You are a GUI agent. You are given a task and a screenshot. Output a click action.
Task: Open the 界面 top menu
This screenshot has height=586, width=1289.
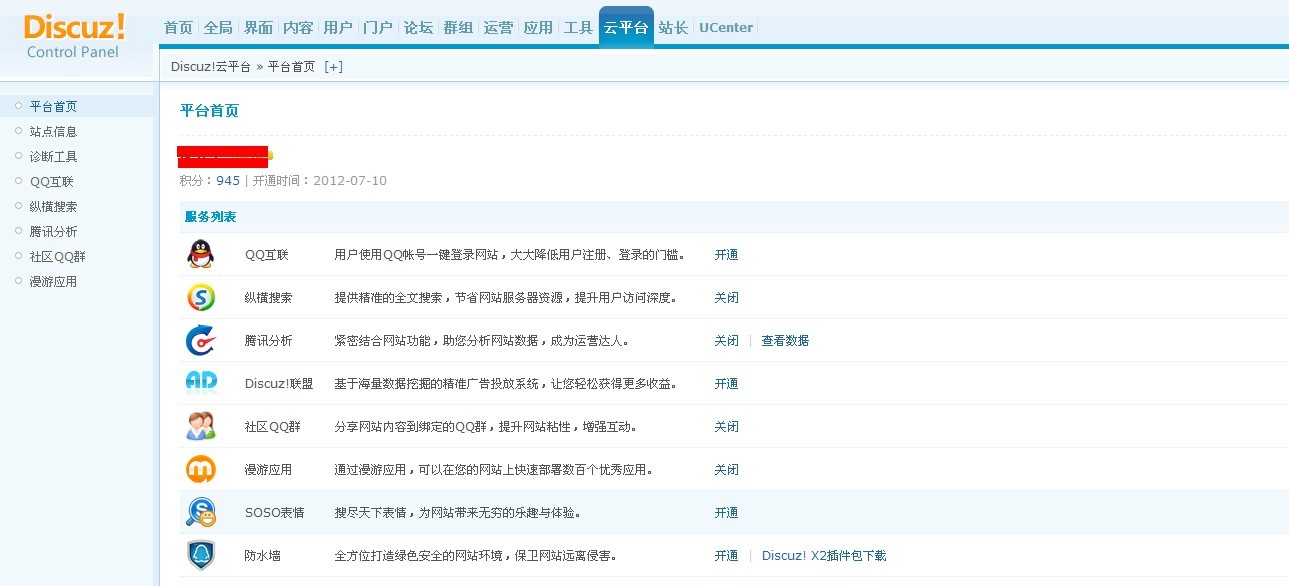tap(258, 28)
